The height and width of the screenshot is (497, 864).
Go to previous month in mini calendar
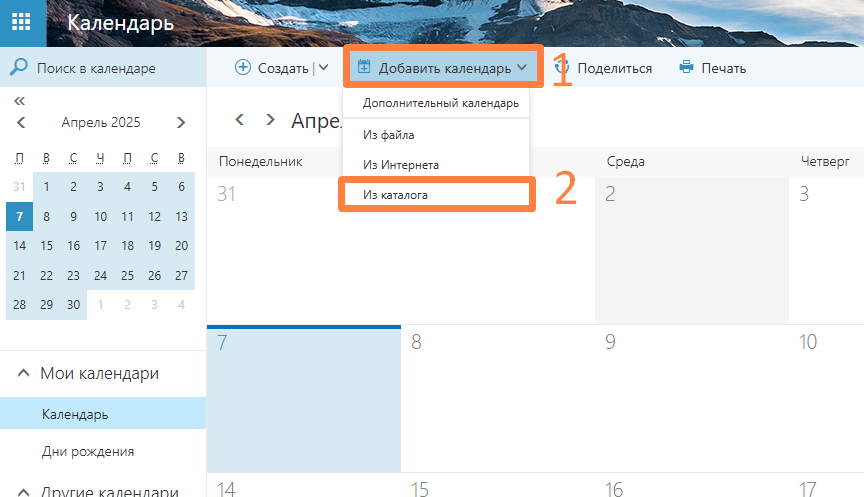coord(21,123)
